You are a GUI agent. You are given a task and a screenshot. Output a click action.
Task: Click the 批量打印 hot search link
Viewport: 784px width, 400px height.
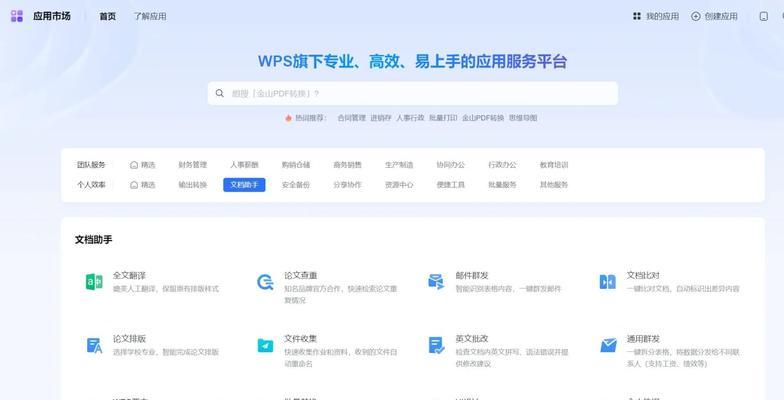coord(444,118)
